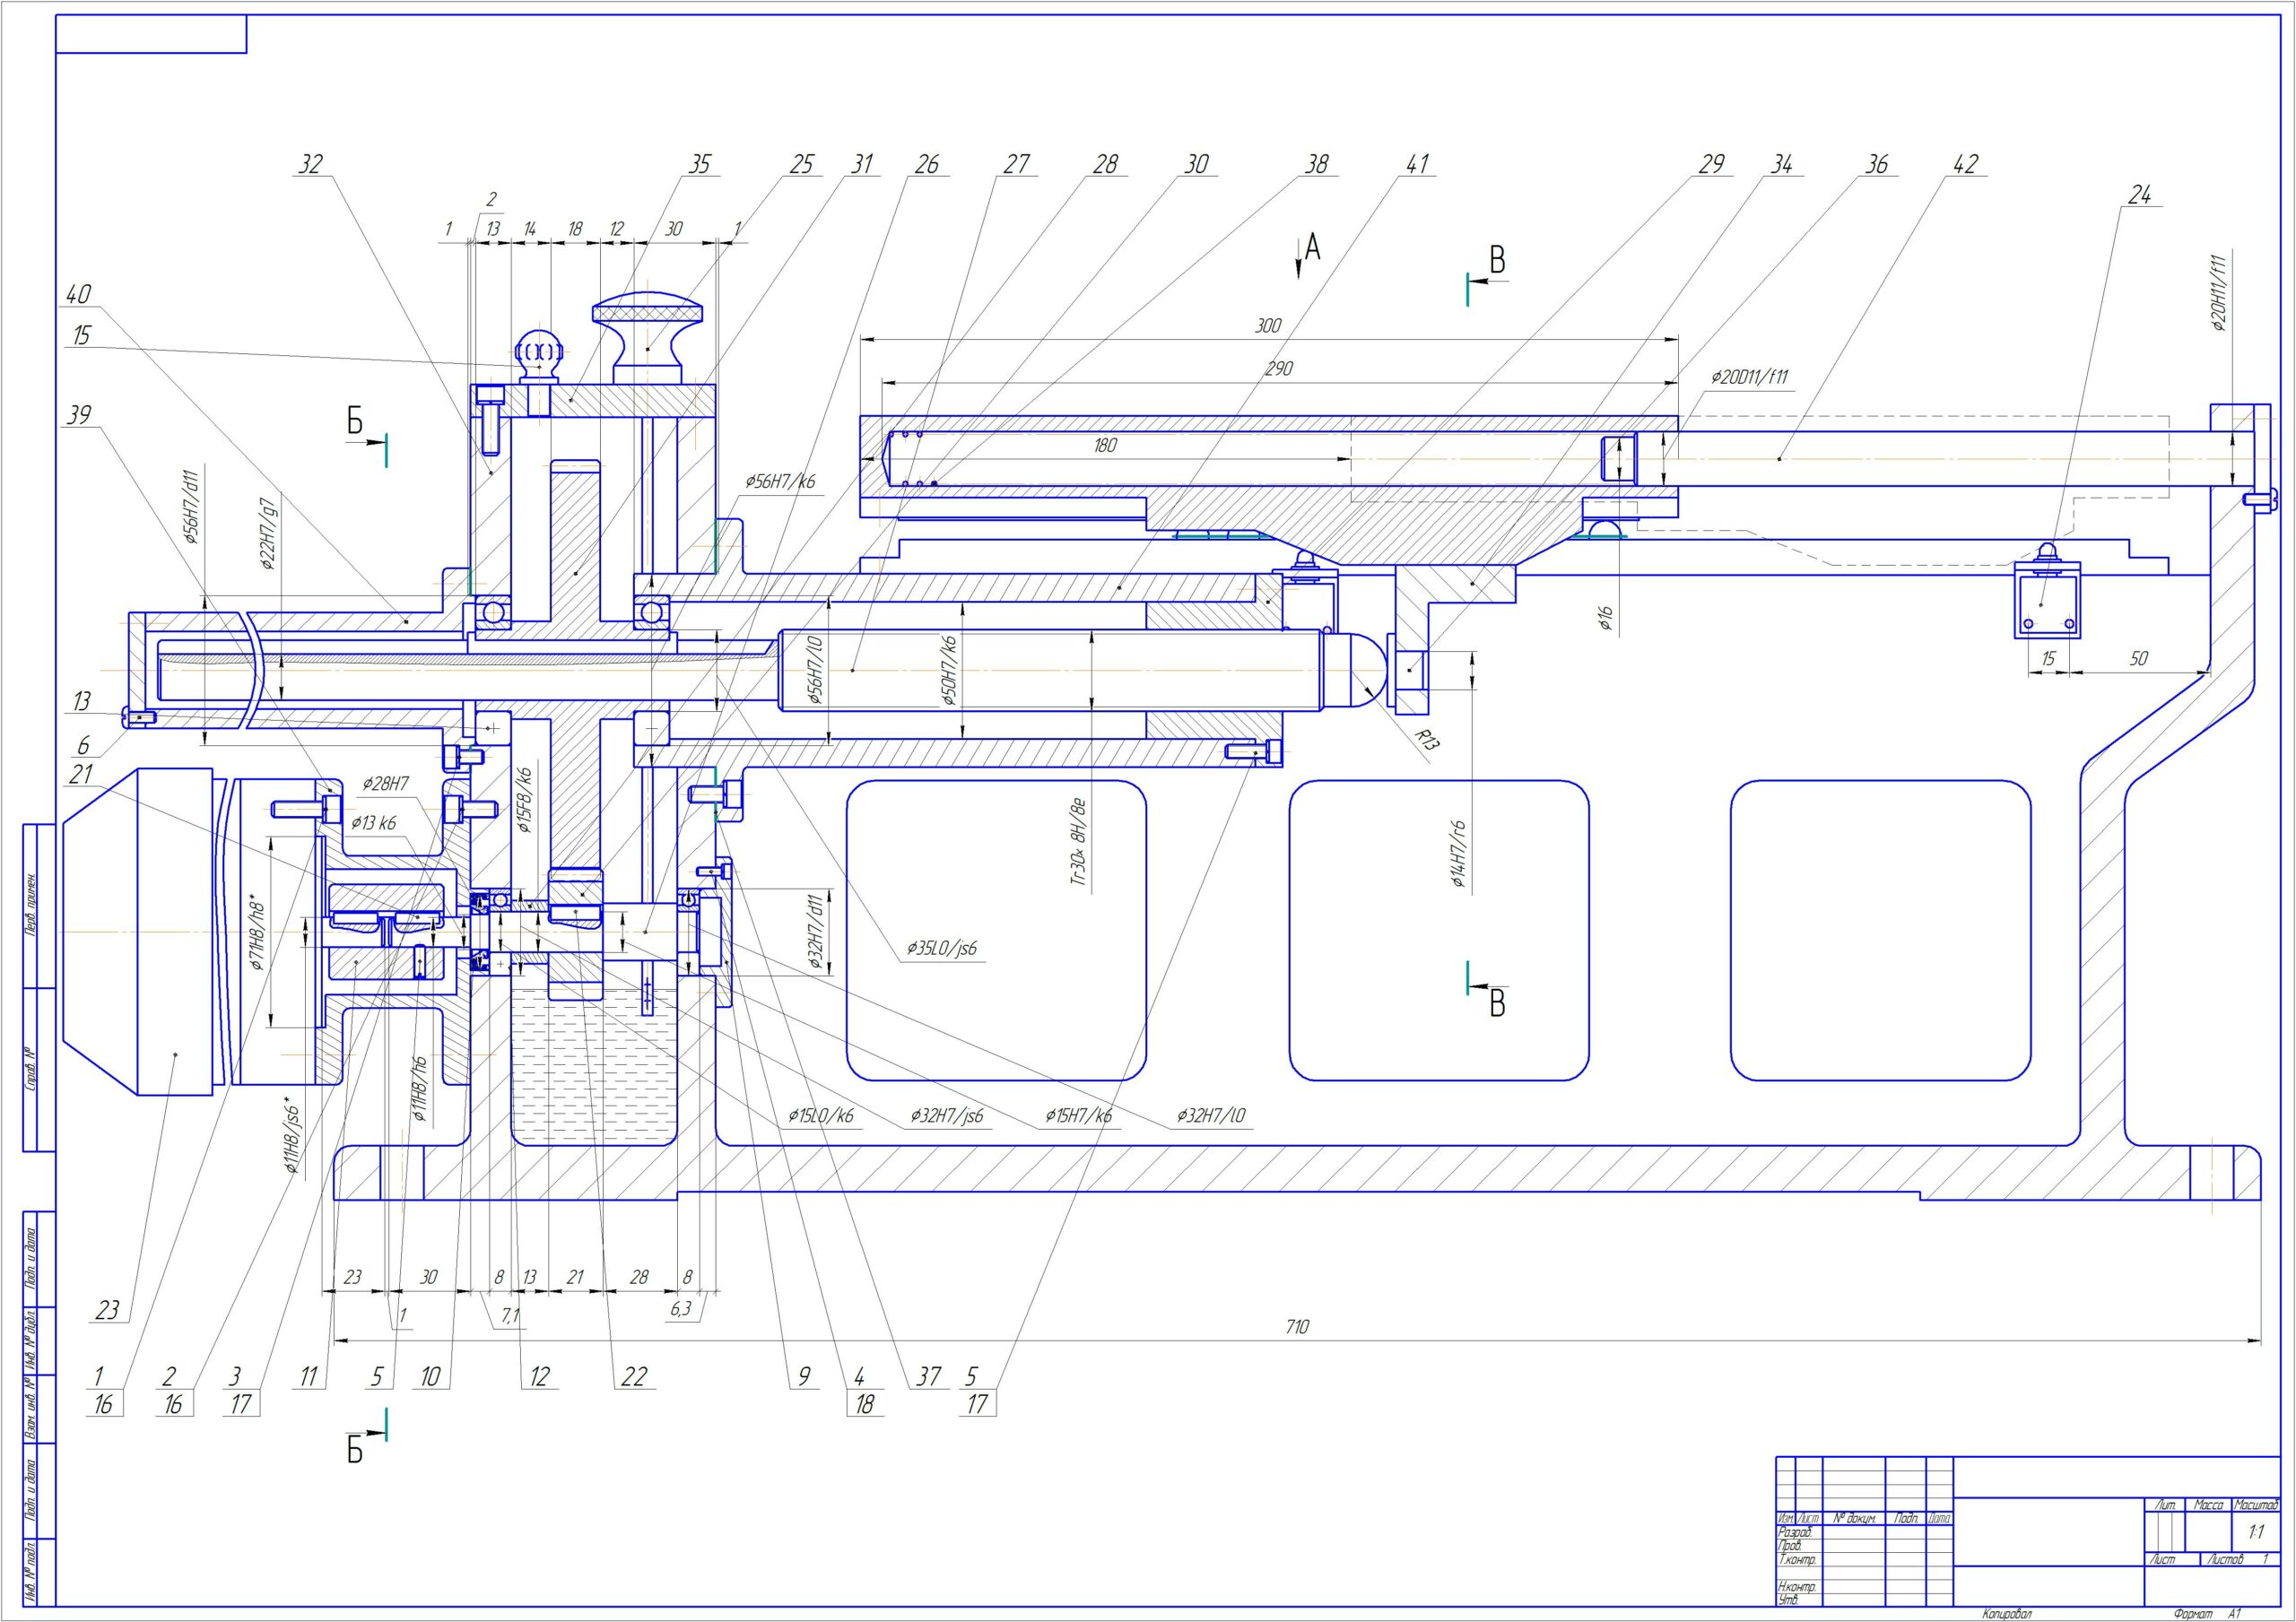Select the № докум. column header
This screenshot has width=2296, height=1622.
pyautogui.click(x=1853, y=1518)
